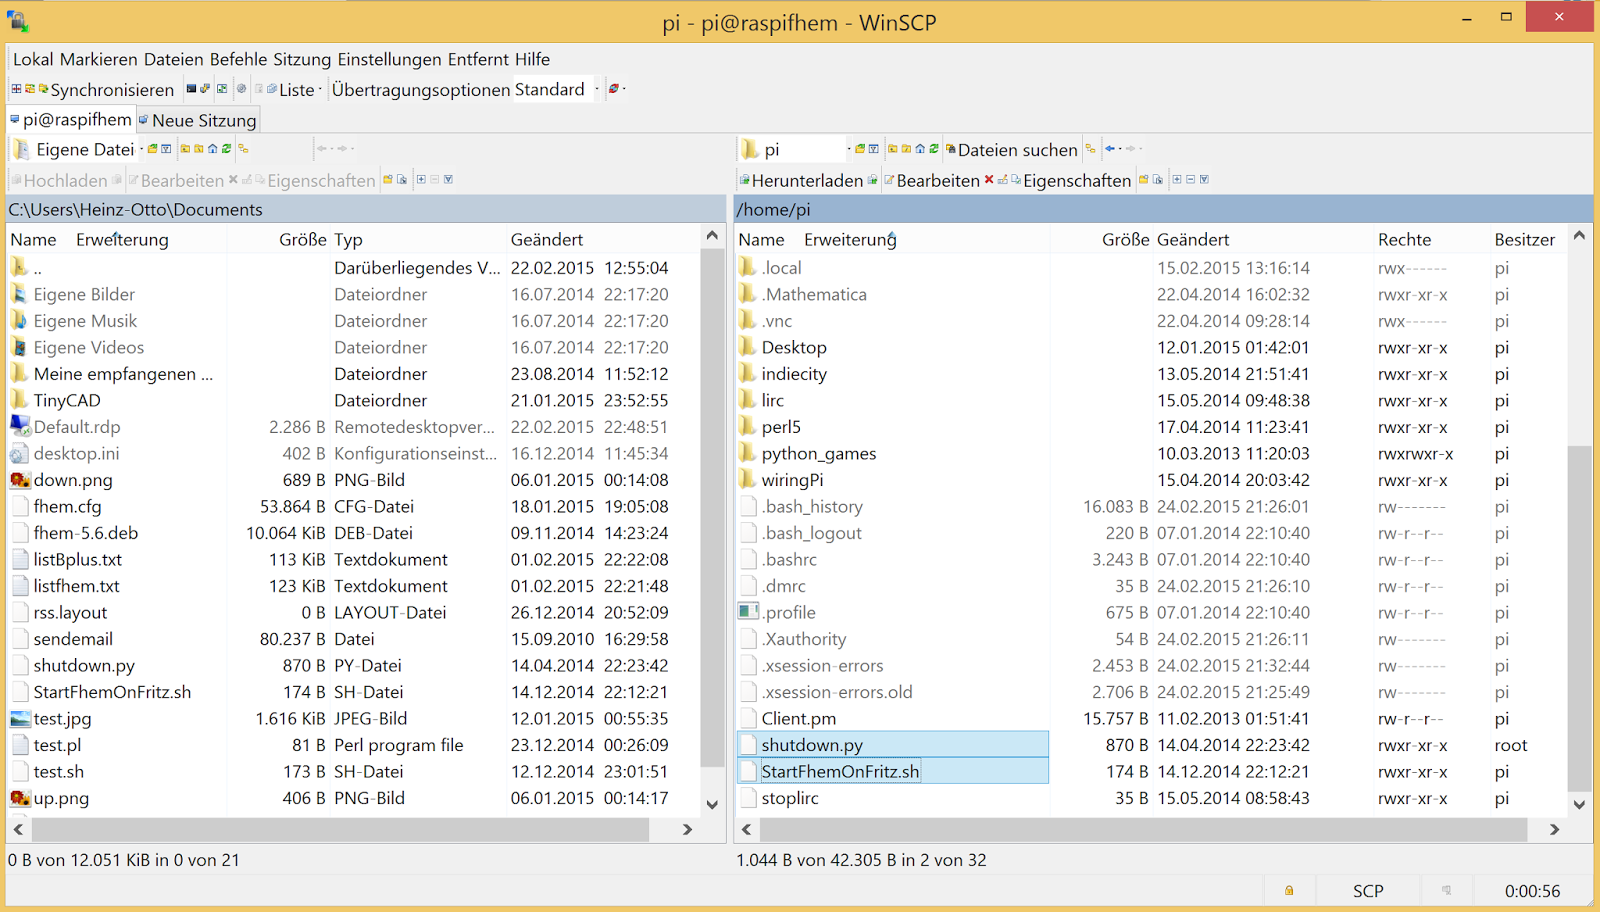Viewport: 1600px width, 912px height.
Task: Select Client.pm in the remote panel
Action: (798, 719)
